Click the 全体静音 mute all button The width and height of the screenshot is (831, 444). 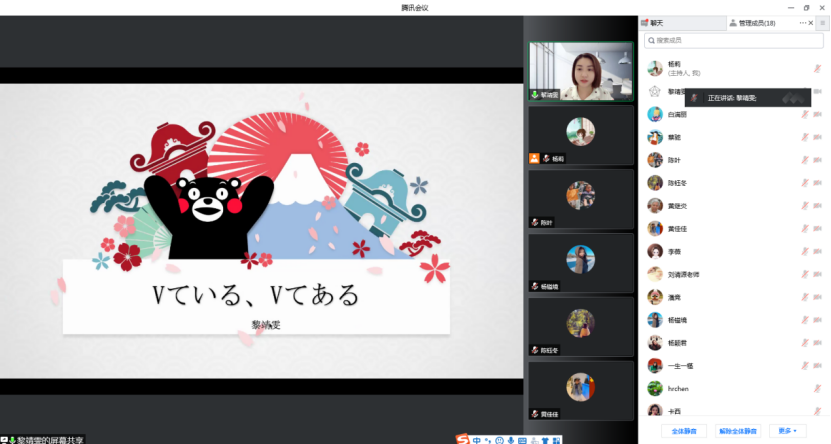click(685, 431)
